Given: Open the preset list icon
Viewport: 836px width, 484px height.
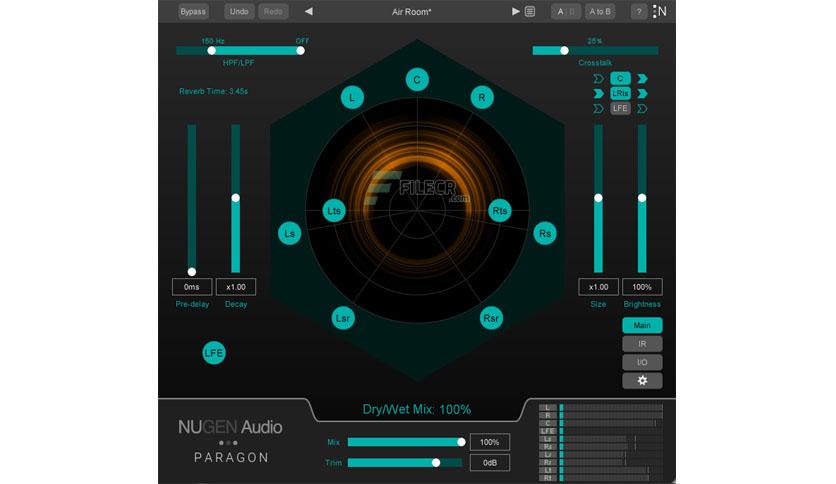Looking at the screenshot, I should [530, 11].
